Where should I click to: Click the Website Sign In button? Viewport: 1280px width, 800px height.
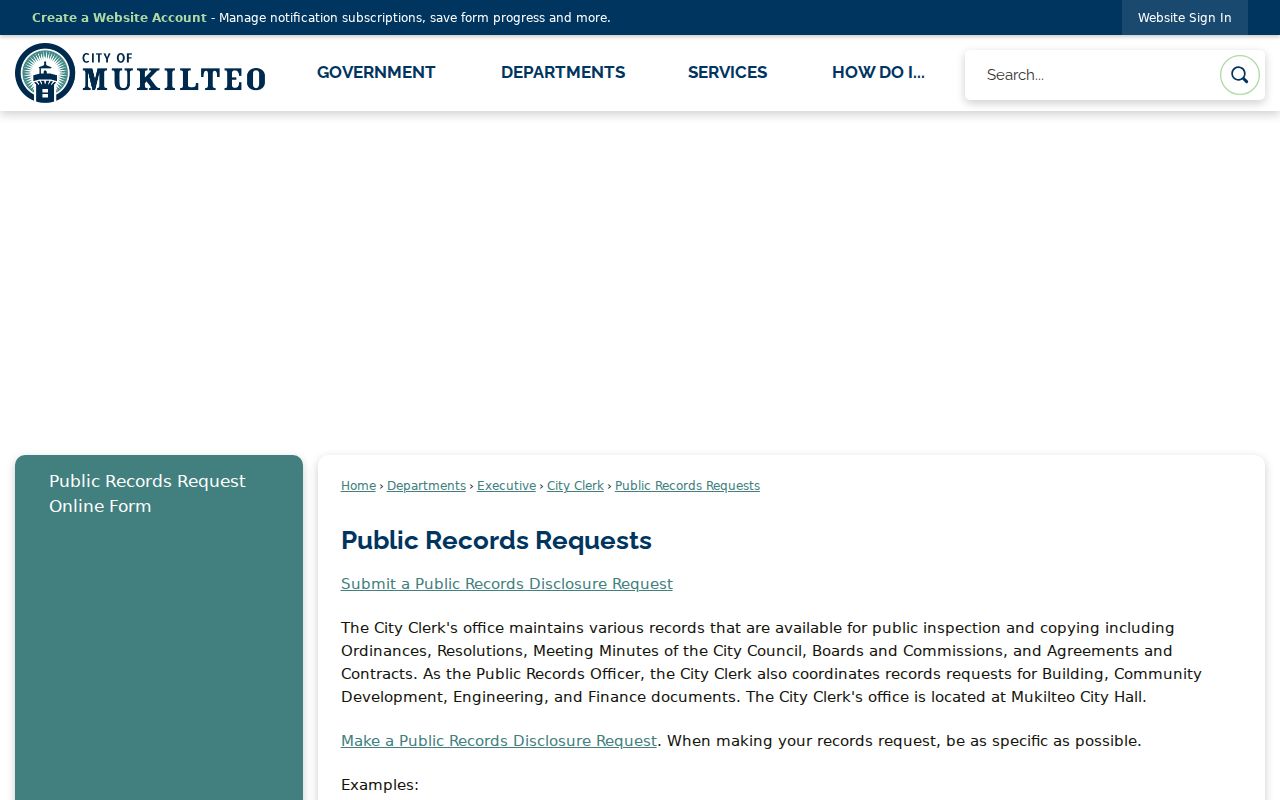pos(1185,18)
